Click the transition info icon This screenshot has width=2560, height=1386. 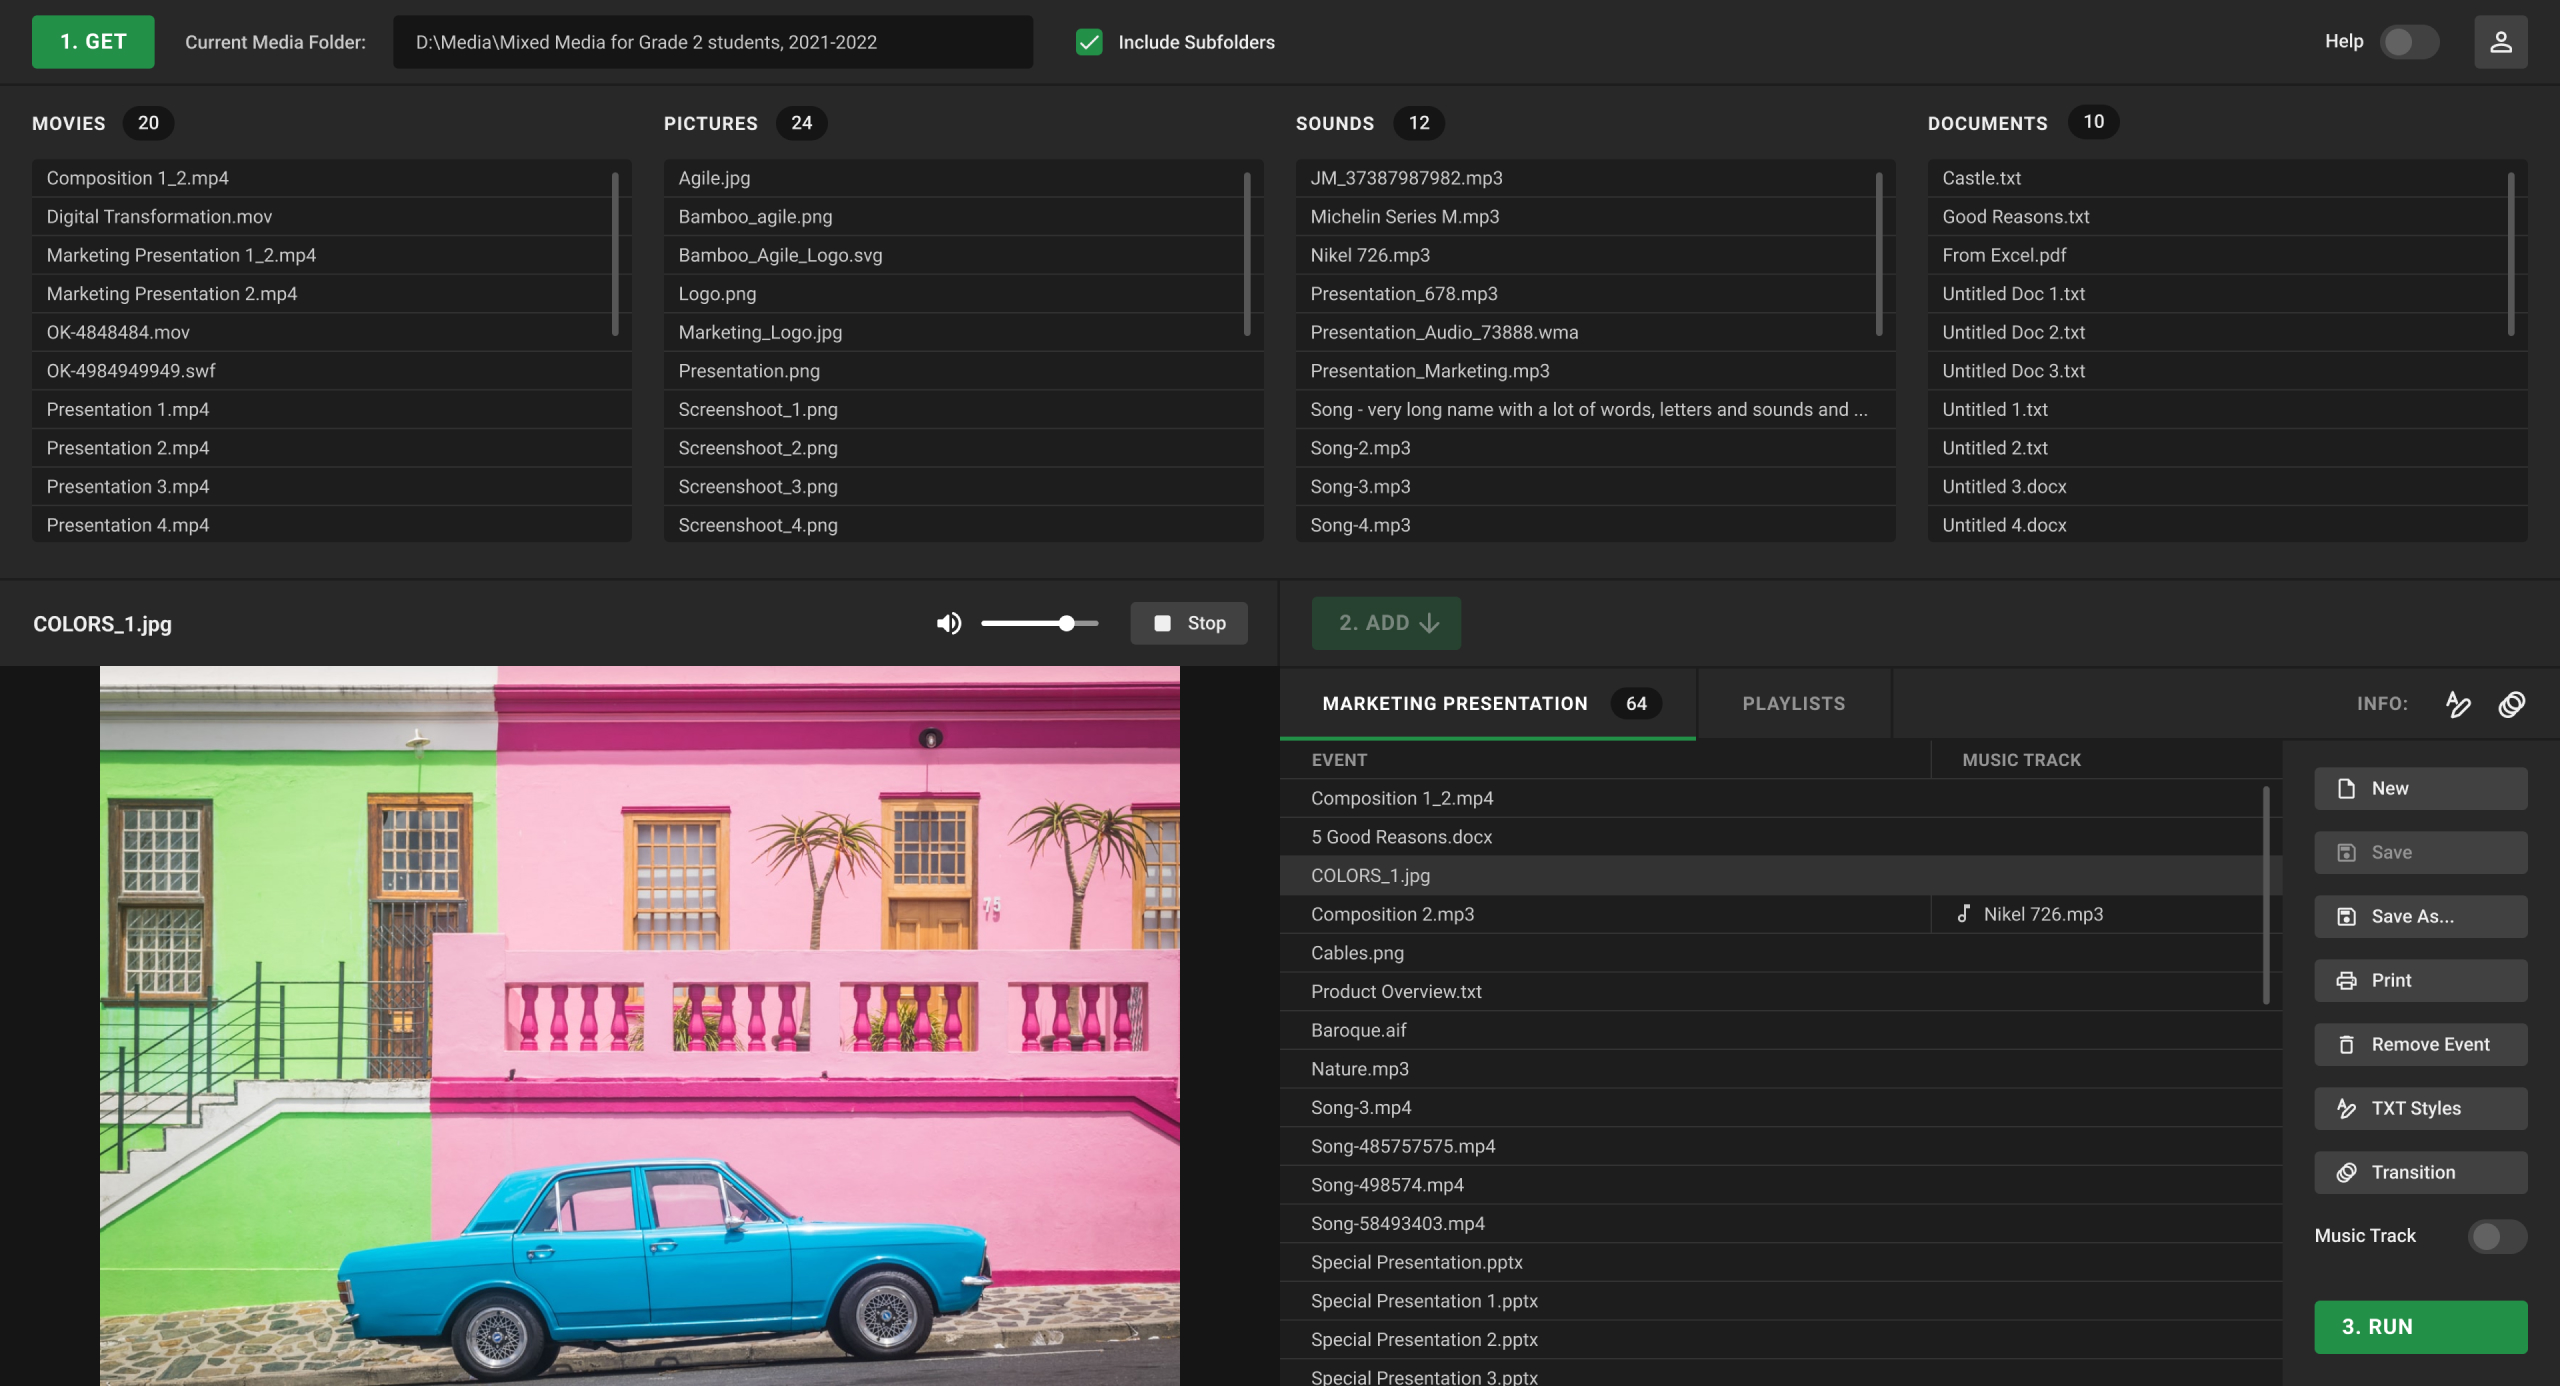(x=2512, y=704)
